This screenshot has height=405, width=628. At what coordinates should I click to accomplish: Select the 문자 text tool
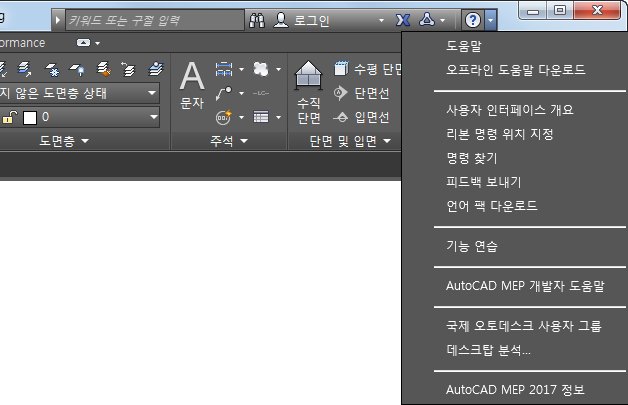pos(192,85)
